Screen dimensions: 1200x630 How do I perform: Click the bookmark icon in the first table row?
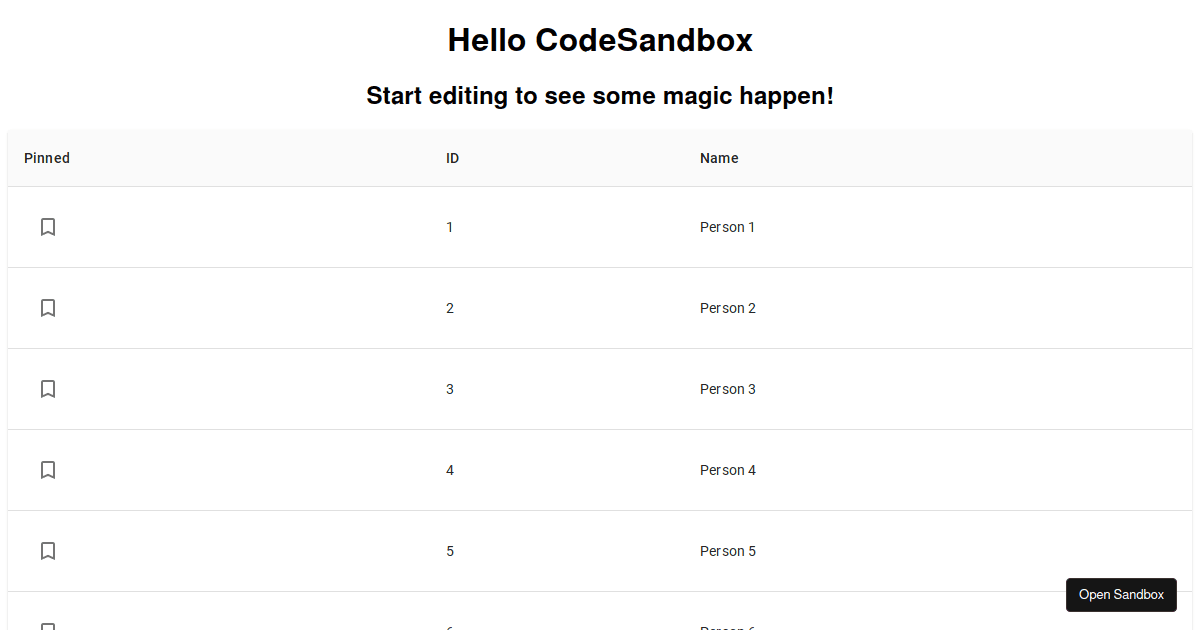[48, 227]
